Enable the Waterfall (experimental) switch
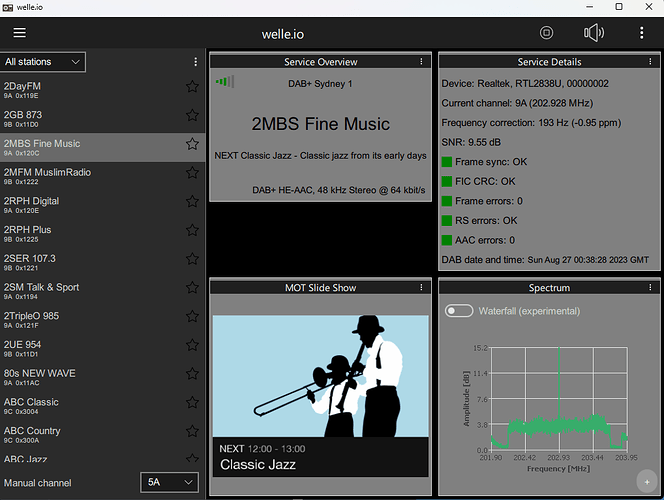The width and height of the screenshot is (664, 500). click(x=459, y=311)
